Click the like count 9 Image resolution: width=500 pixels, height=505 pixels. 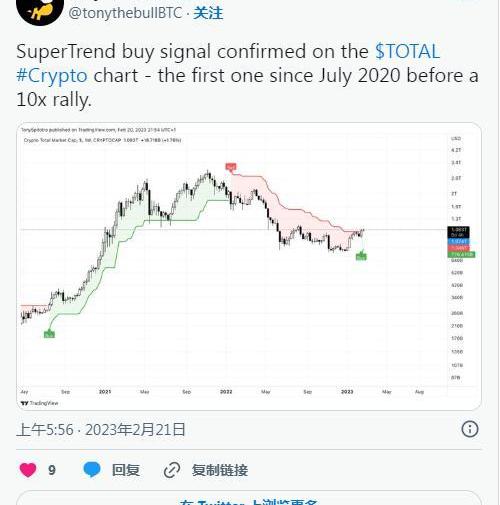click(52, 470)
